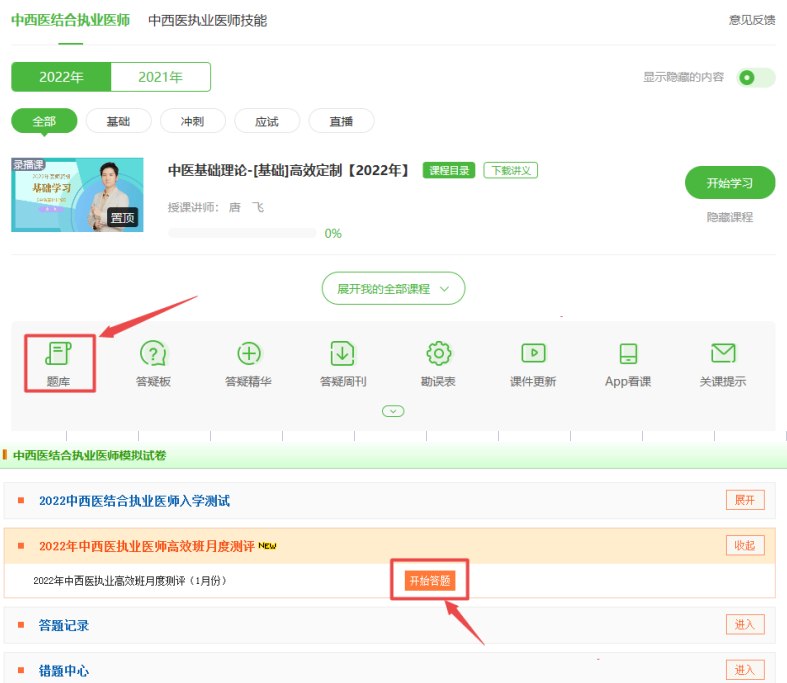This screenshot has width=787, height=683.
Task: Open the 勘误表 errata gear icon
Action: (438, 355)
